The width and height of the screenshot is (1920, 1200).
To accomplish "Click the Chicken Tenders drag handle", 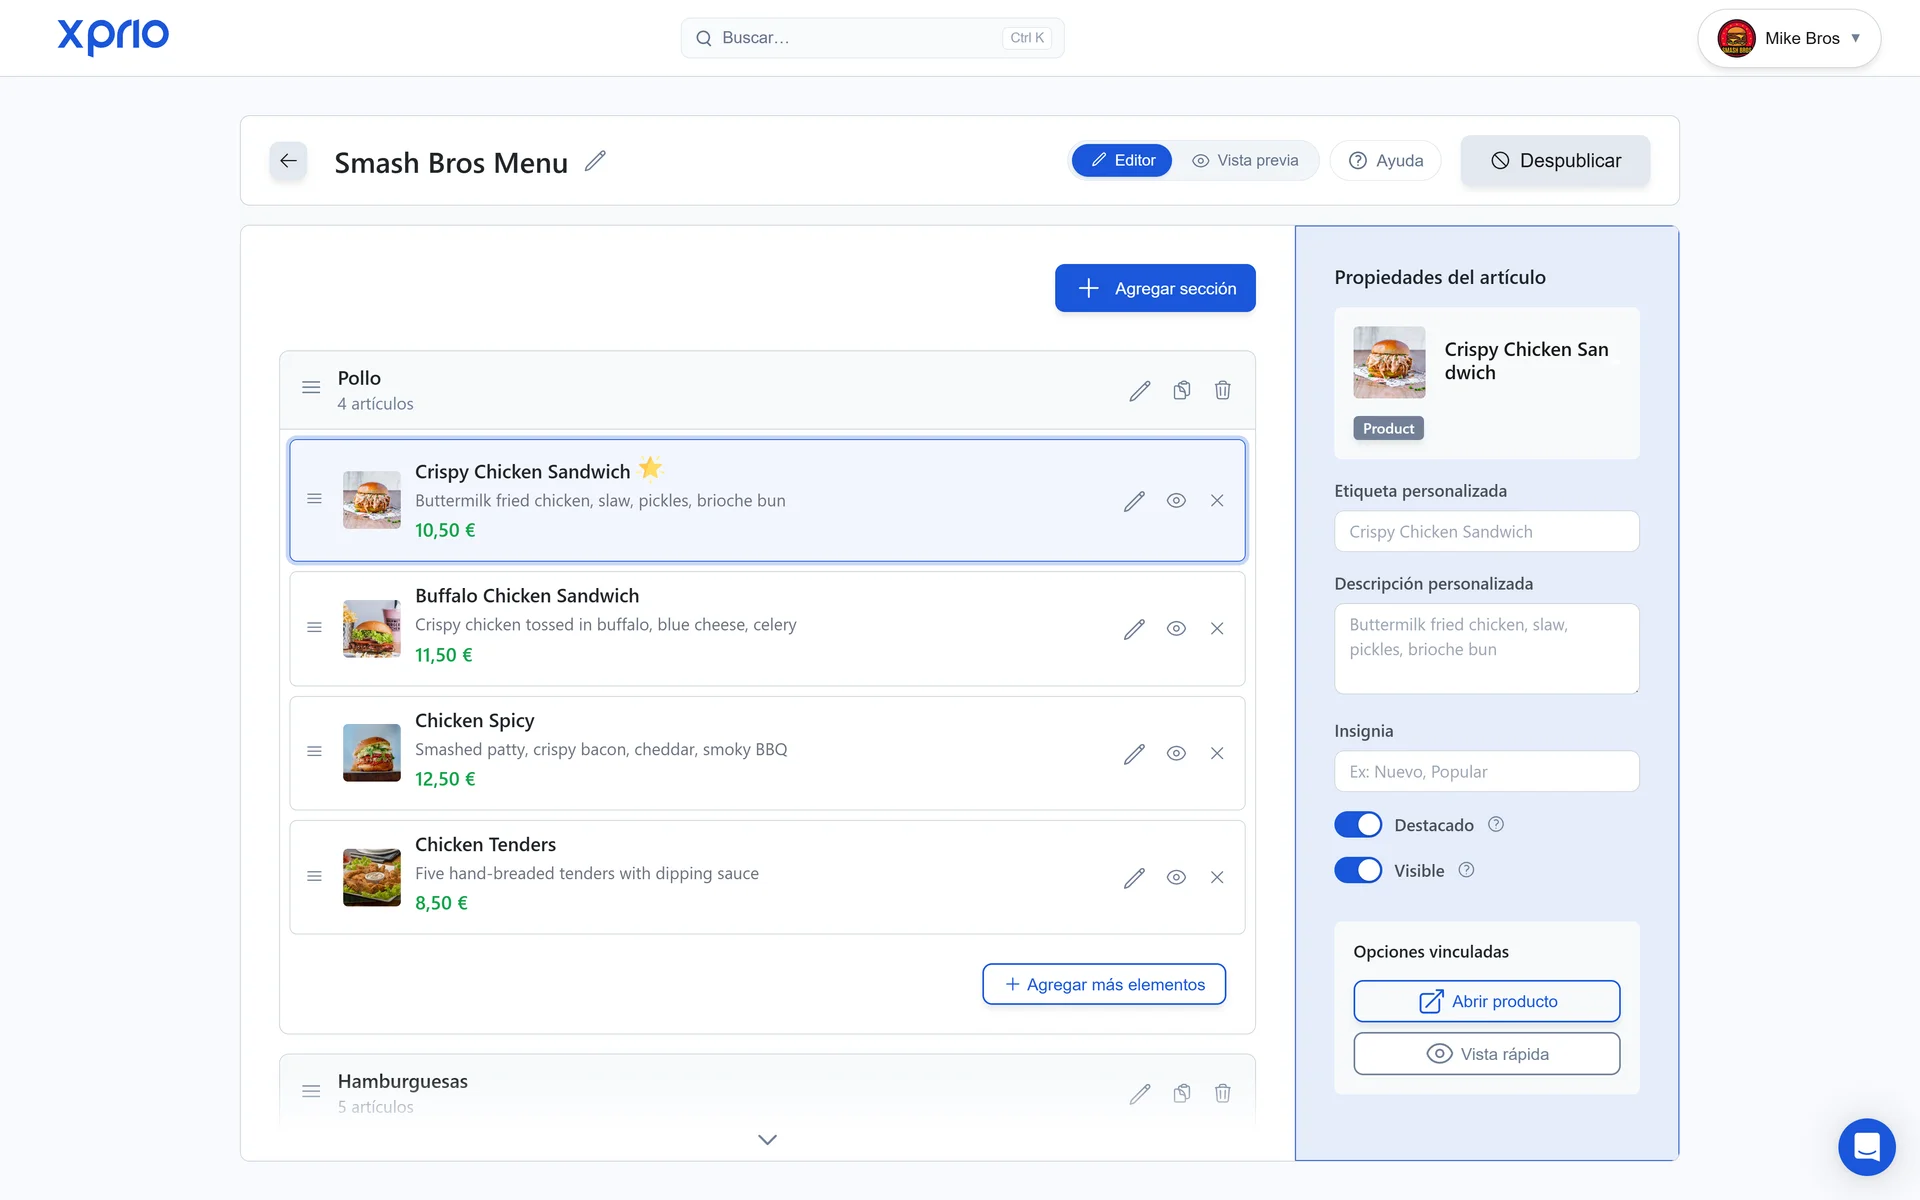I will click(x=314, y=877).
